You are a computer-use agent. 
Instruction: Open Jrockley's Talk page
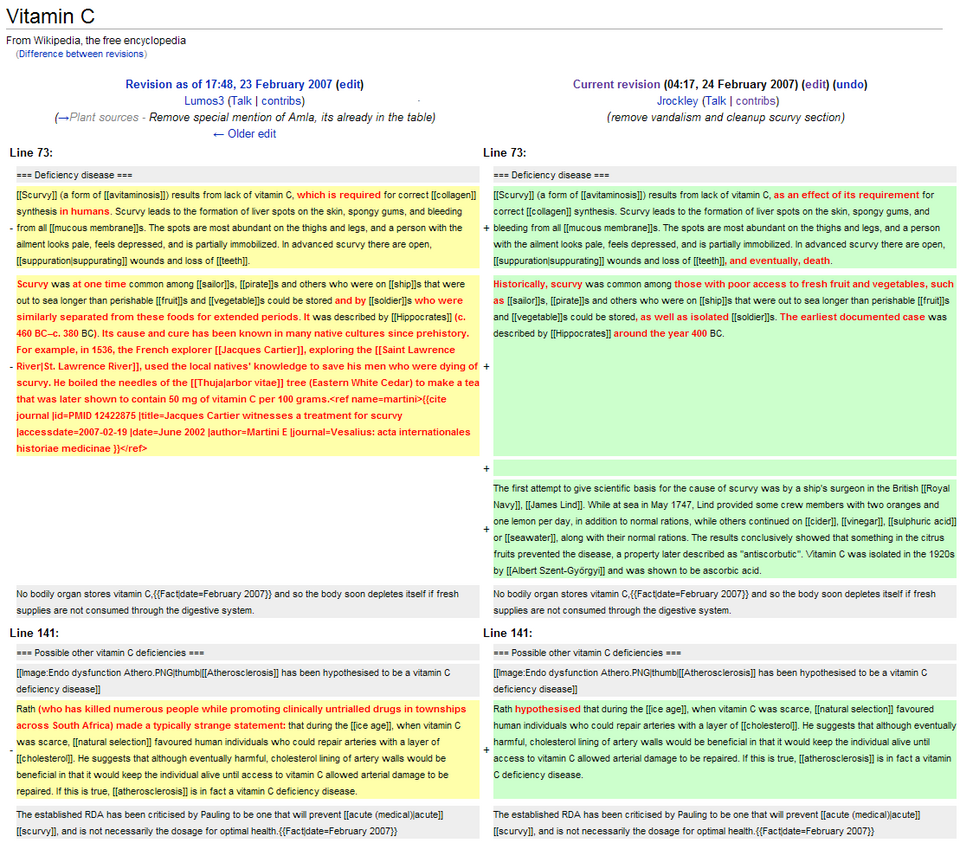pyautogui.click(x=716, y=101)
